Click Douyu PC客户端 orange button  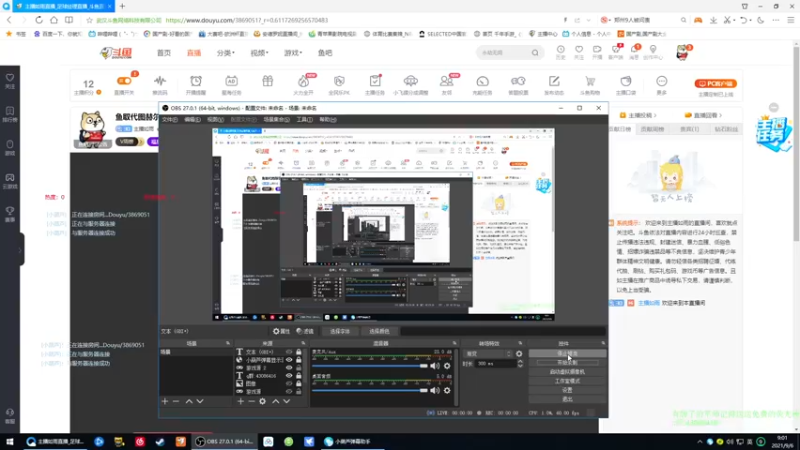coord(715,83)
